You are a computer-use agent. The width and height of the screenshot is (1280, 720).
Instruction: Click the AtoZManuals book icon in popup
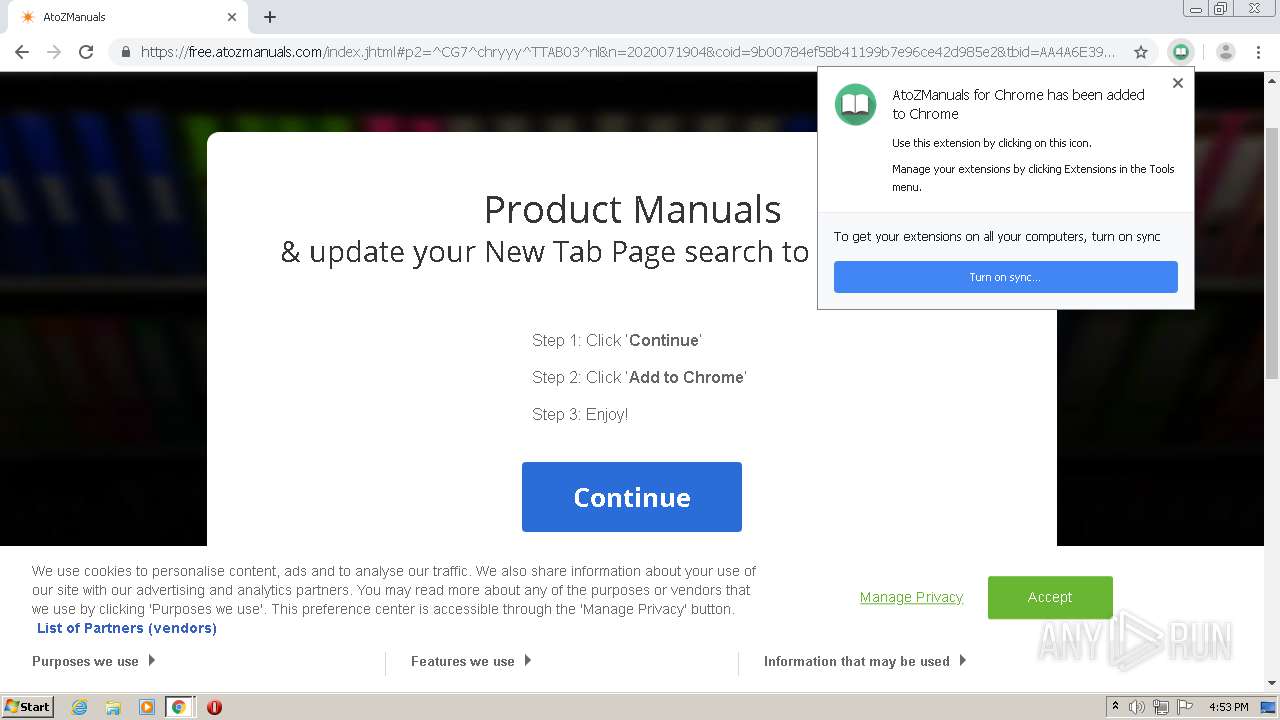856,105
